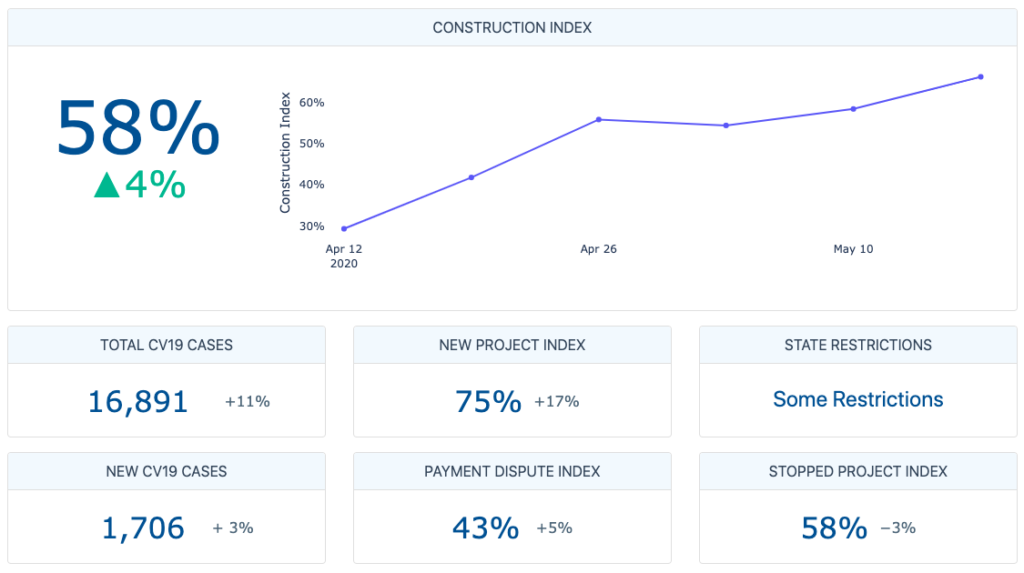Click the State Restrictions card header
This screenshot has height=573, width=1024.
857,345
